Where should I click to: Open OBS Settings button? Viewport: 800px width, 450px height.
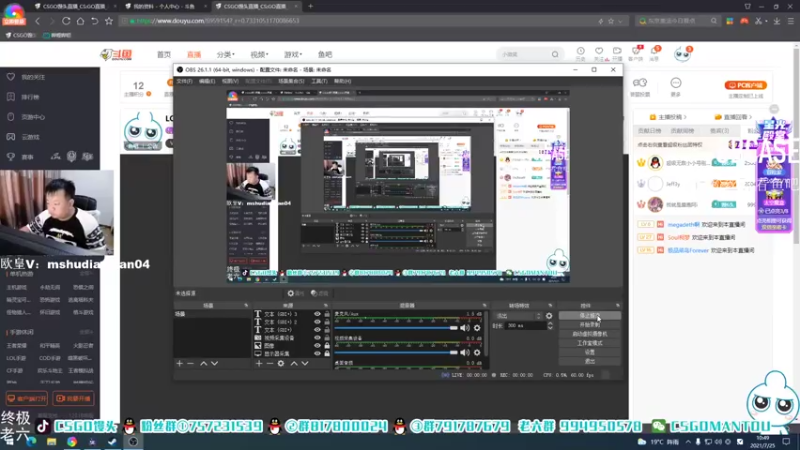(x=590, y=352)
